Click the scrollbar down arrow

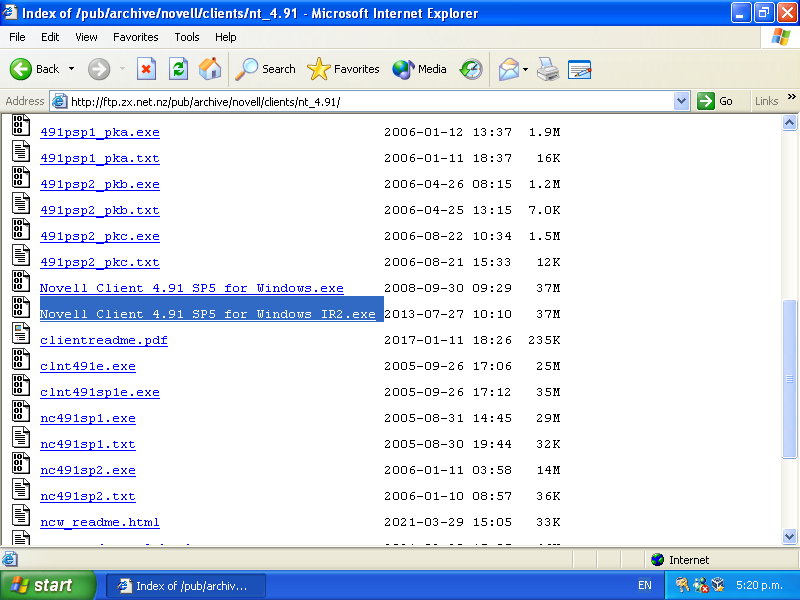coord(789,537)
